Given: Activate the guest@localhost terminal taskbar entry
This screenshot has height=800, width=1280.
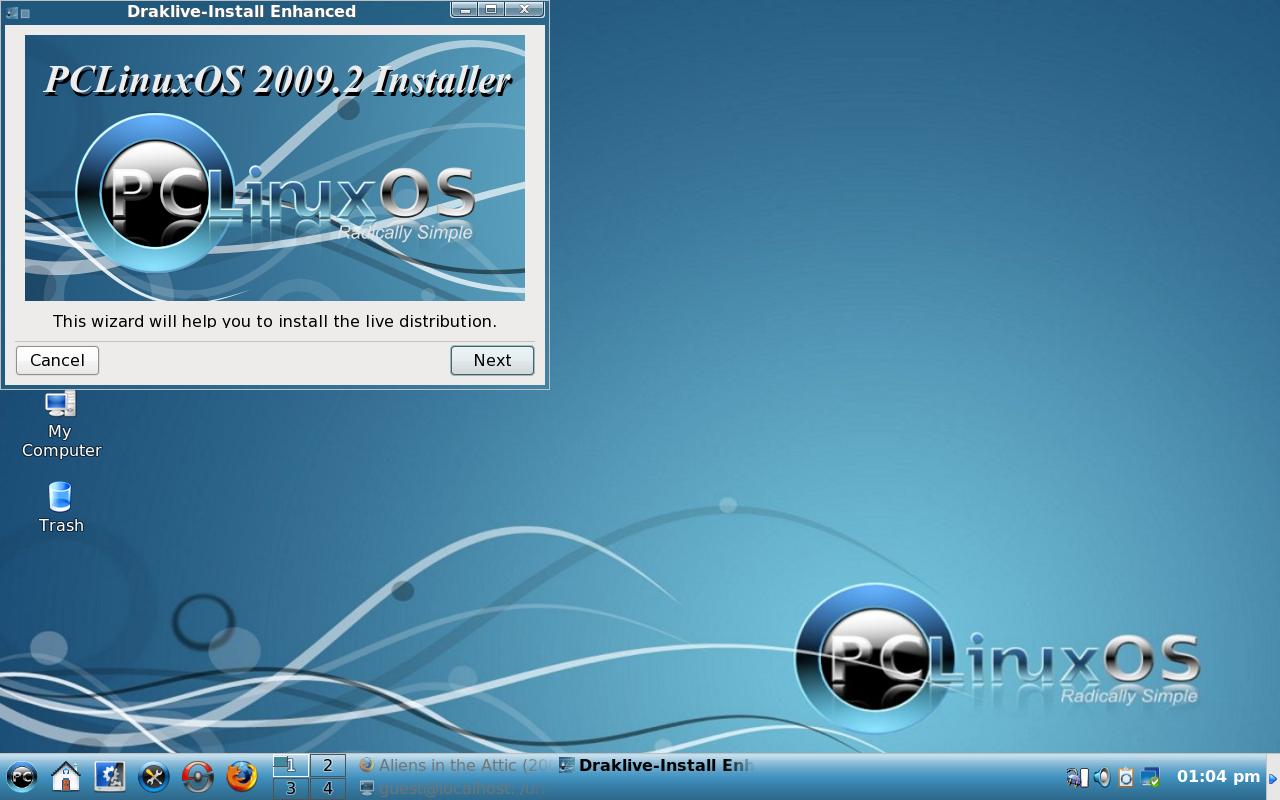Looking at the screenshot, I should coord(455,788).
